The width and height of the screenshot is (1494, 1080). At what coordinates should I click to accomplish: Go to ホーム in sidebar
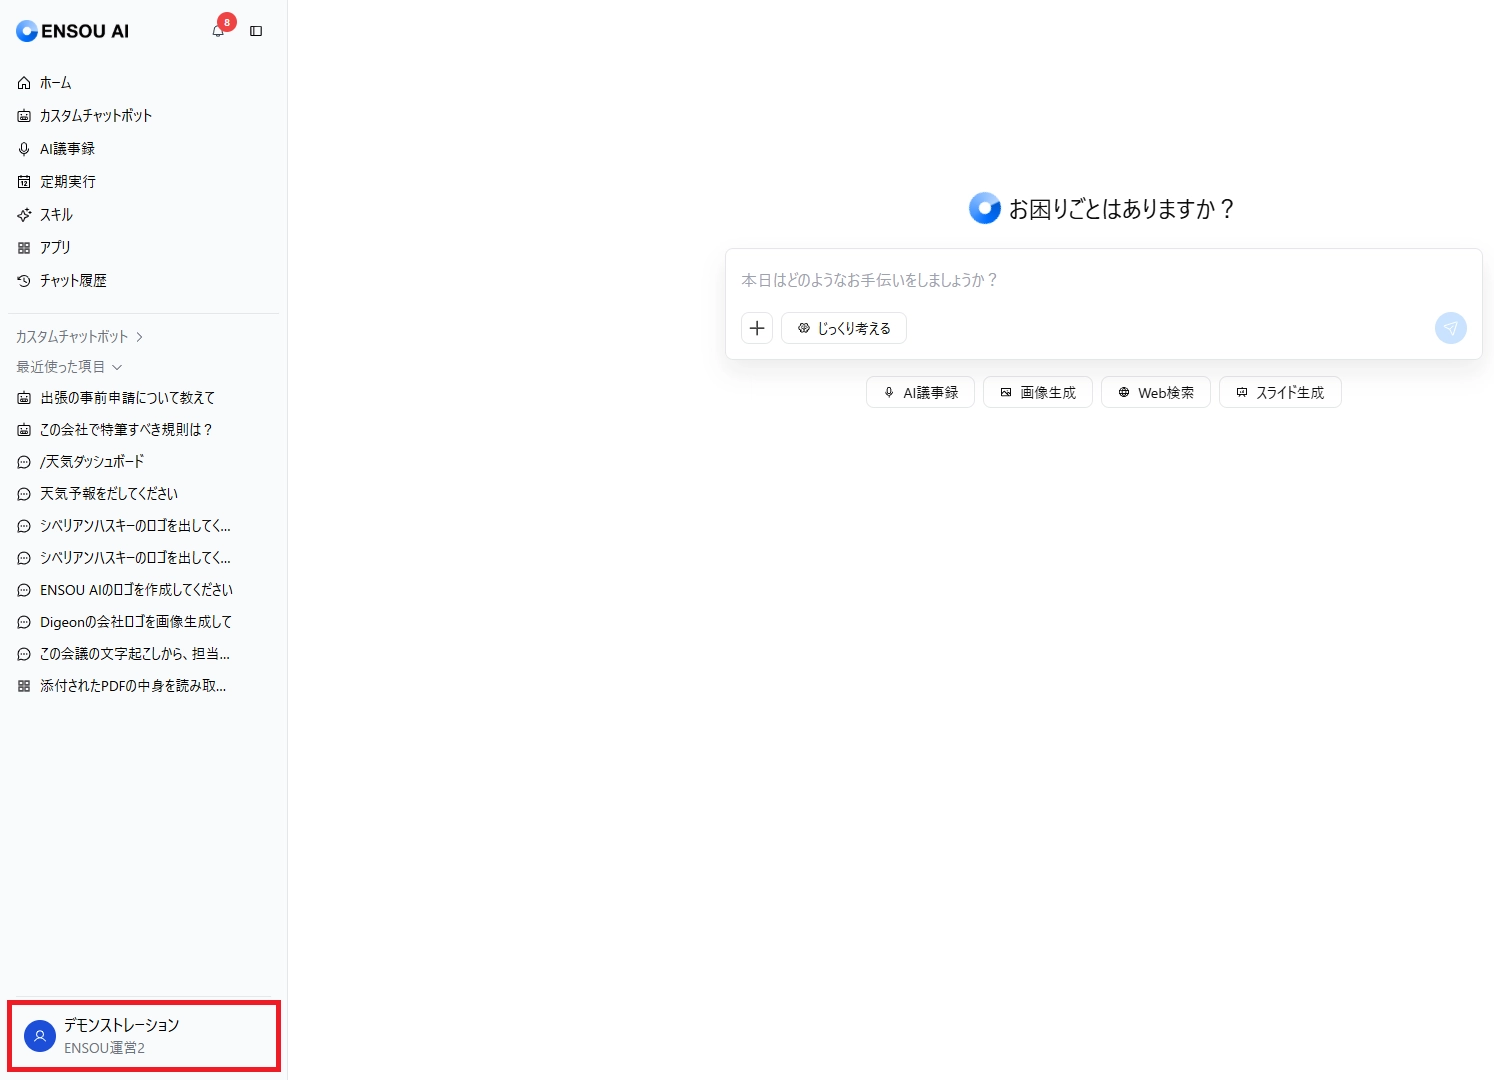(x=143, y=83)
